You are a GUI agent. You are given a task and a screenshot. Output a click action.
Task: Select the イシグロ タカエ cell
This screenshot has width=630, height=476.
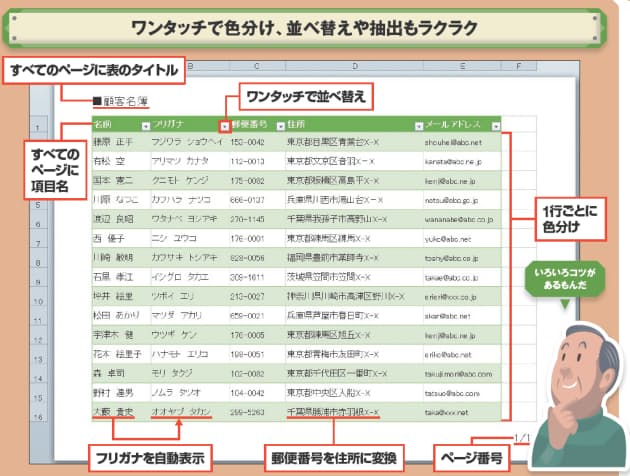point(190,277)
